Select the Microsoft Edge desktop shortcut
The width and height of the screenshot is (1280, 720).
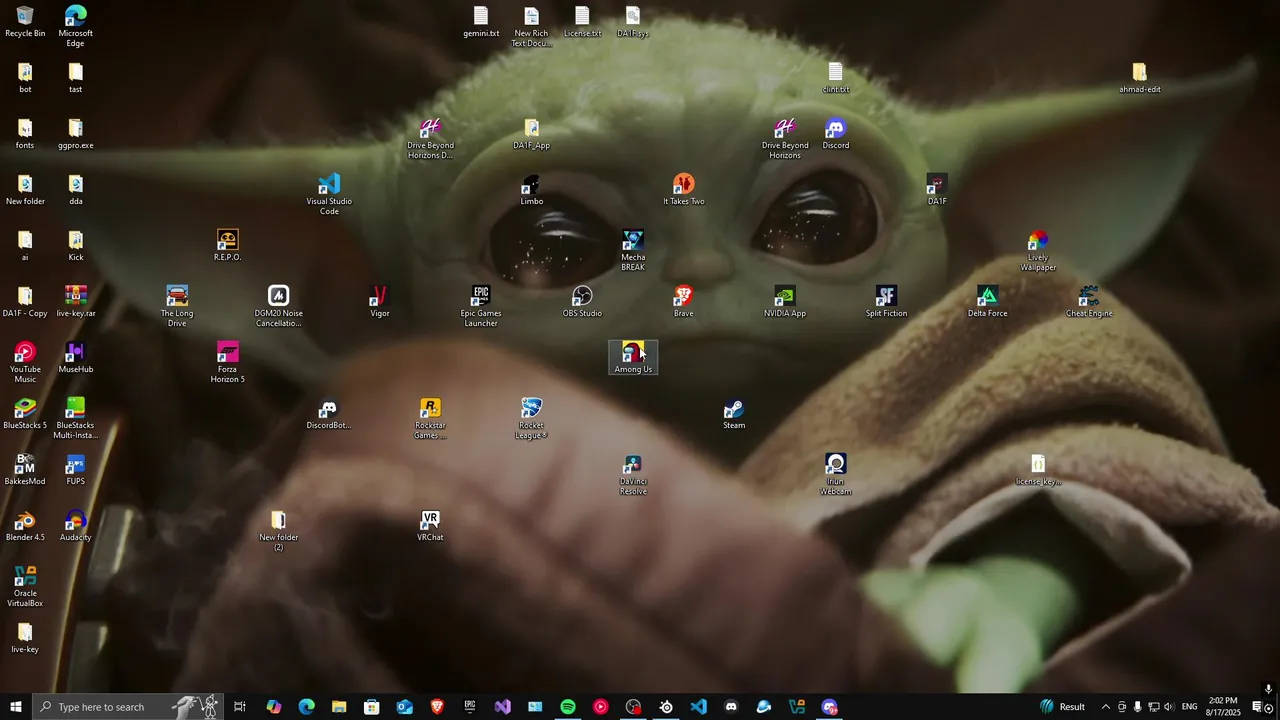pyautogui.click(x=75, y=27)
